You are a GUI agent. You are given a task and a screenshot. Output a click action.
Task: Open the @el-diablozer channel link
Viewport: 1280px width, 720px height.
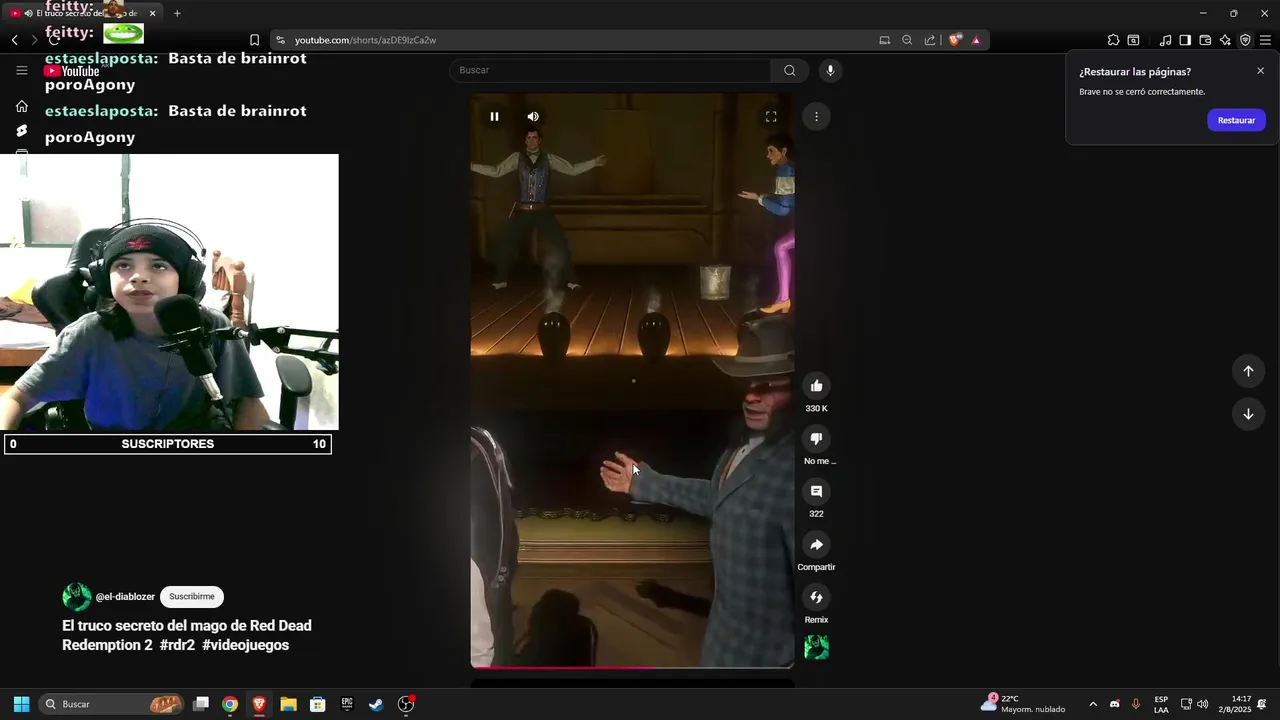(125, 597)
